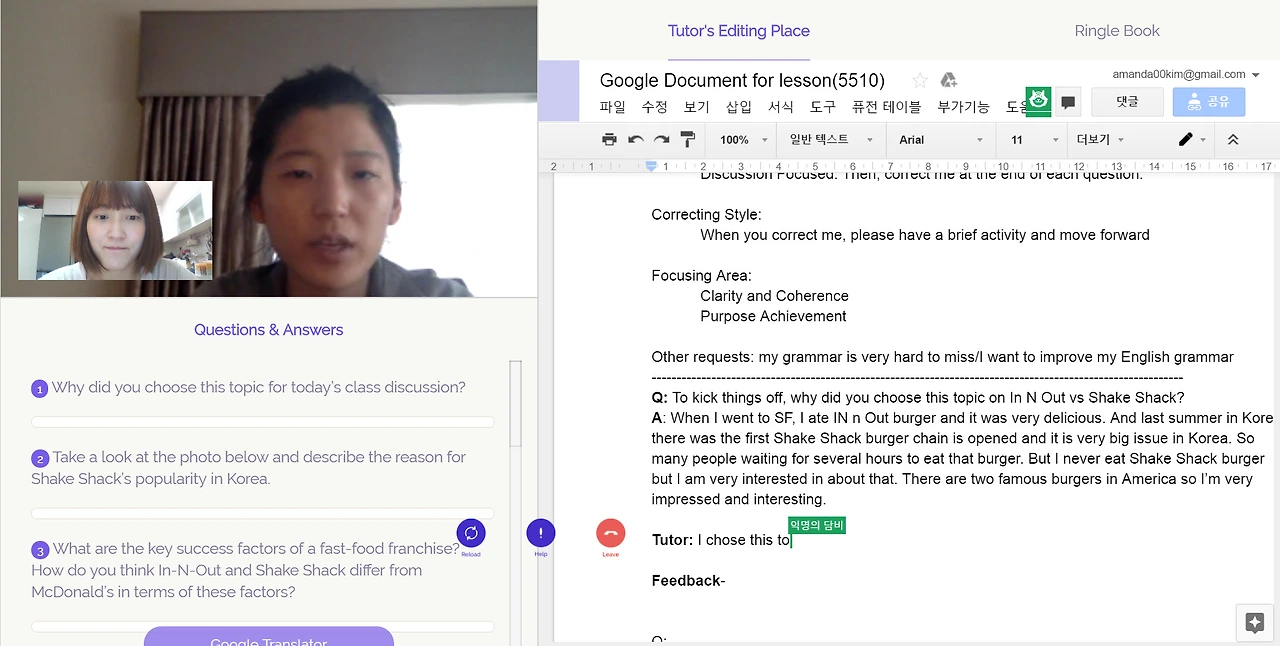Open the Google Translator button

click(x=269, y=636)
